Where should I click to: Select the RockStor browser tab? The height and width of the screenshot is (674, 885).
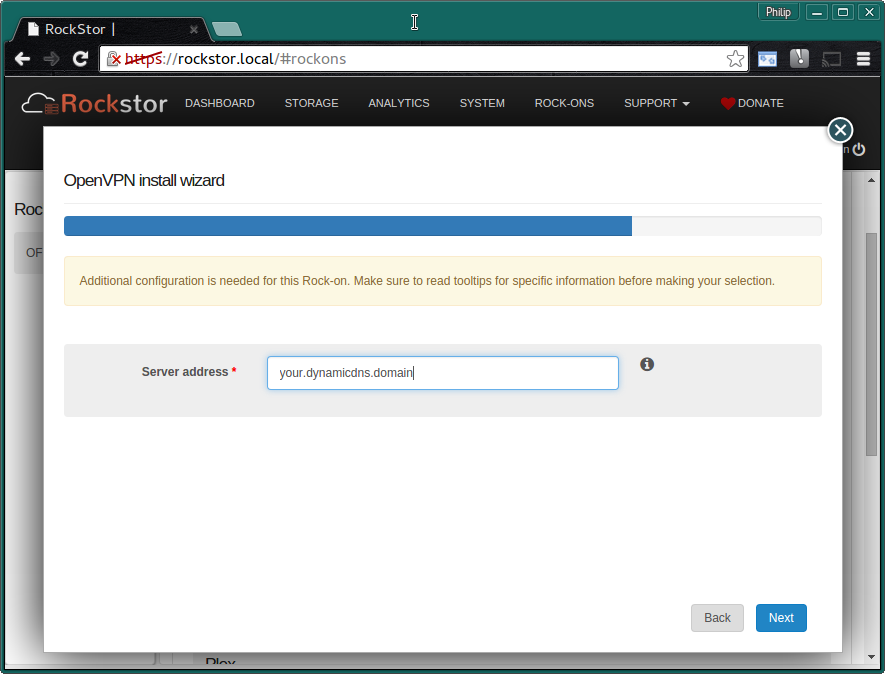111,29
